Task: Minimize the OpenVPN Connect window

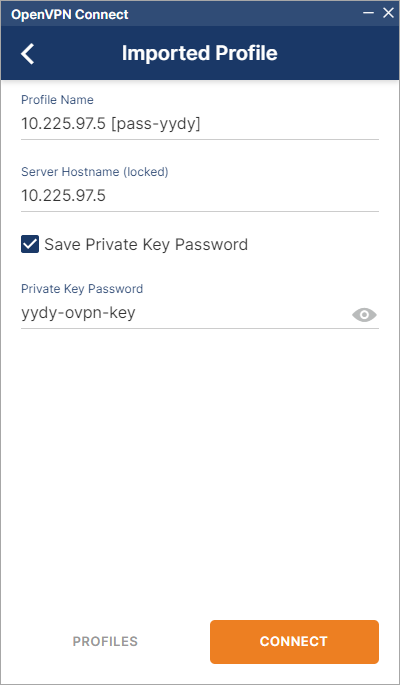Action: point(369,13)
